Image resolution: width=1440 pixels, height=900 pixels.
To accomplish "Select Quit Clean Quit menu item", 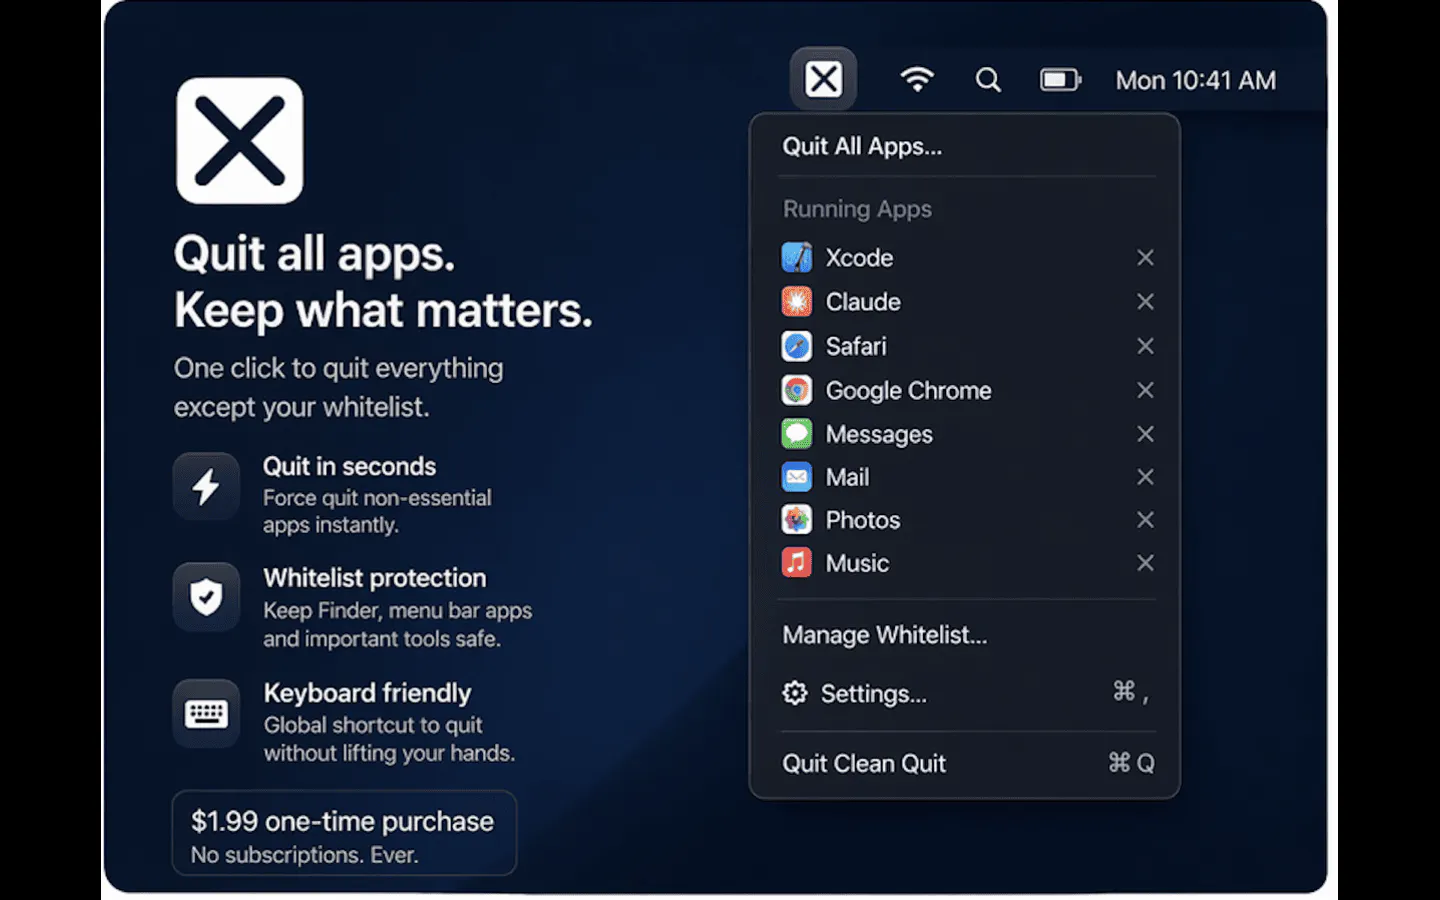I will [864, 764].
